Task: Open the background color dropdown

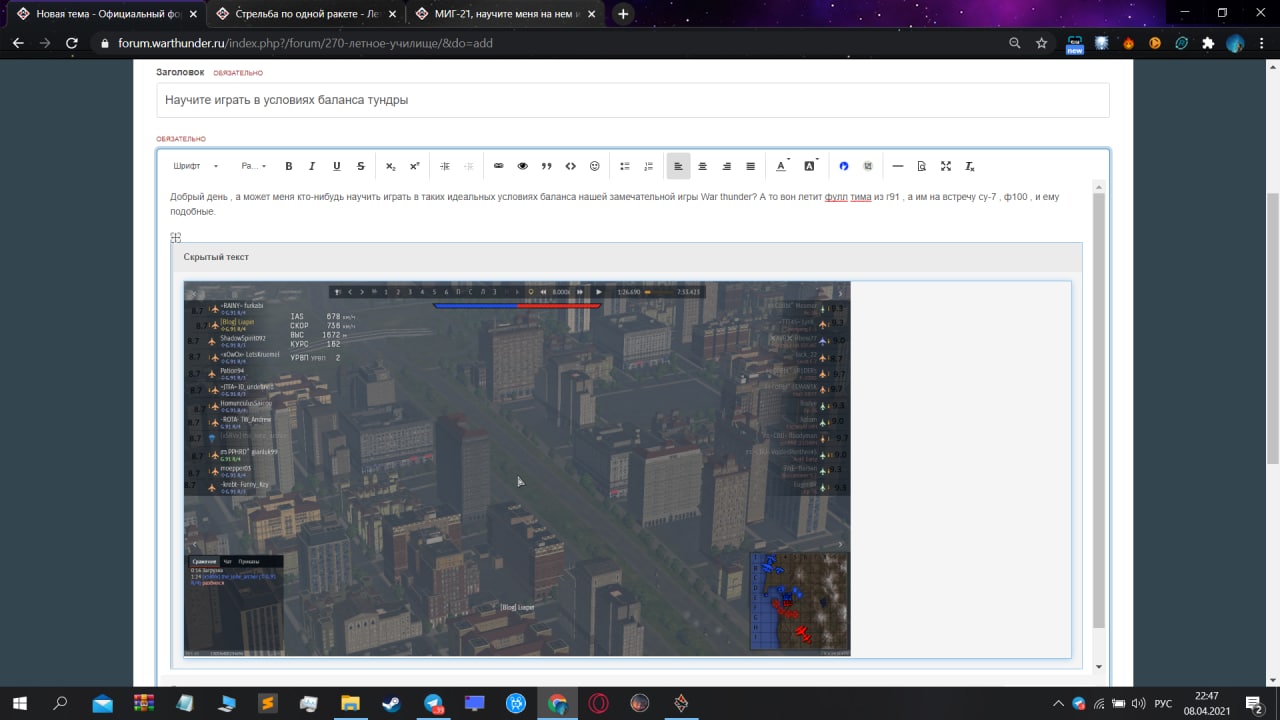Action: [x=811, y=166]
